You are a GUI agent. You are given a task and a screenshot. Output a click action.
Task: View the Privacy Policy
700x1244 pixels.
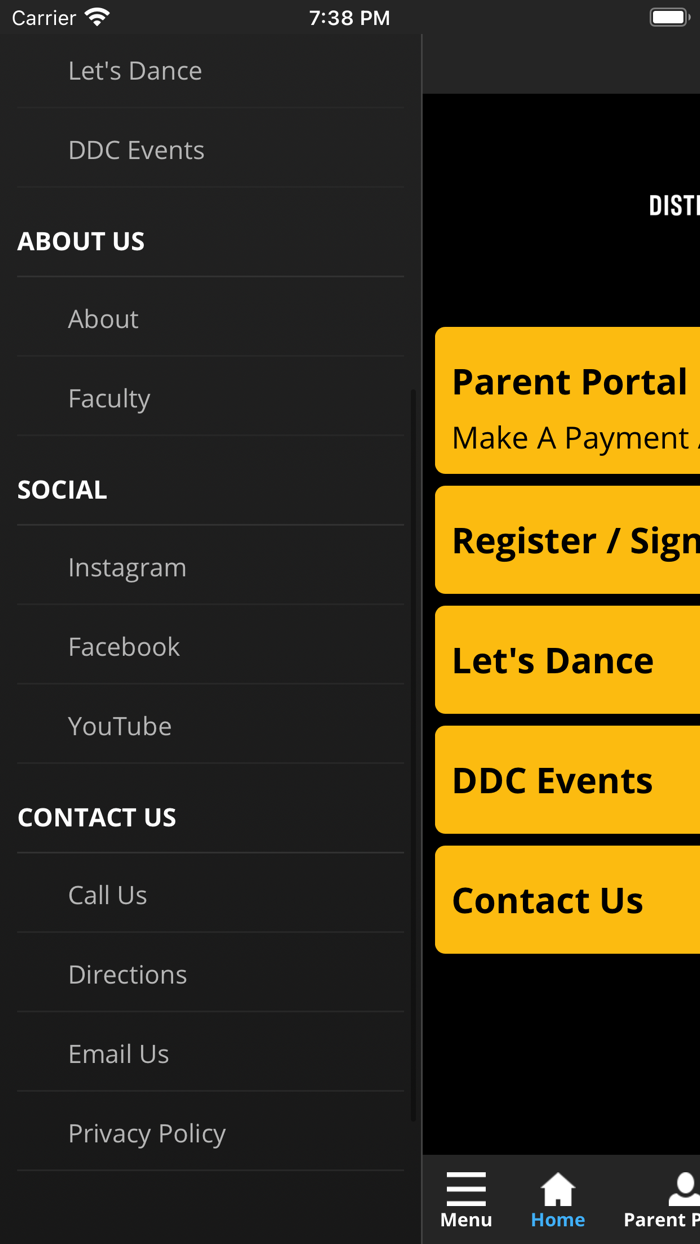pos(147,1133)
